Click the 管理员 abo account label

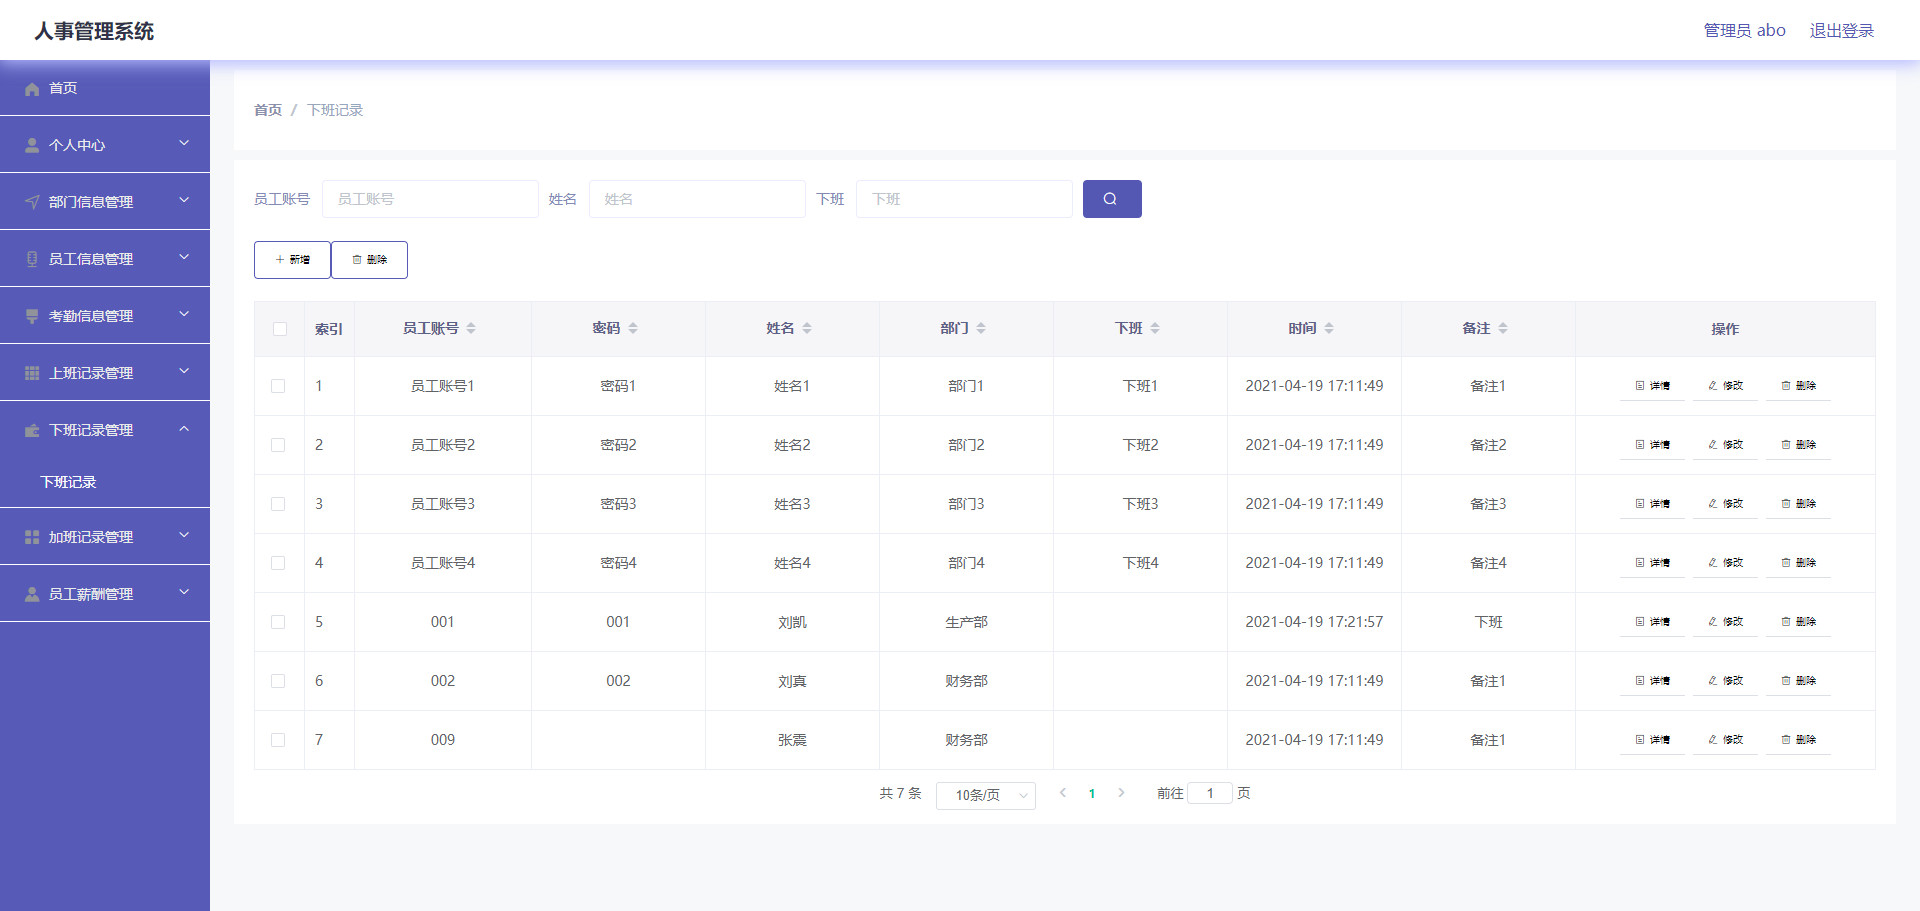1745,31
